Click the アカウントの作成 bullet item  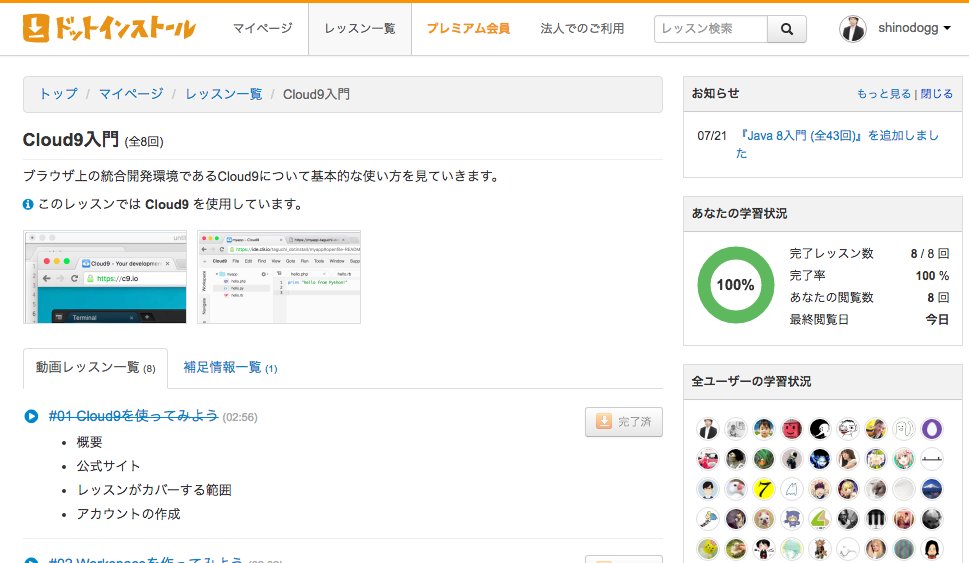pos(129,514)
